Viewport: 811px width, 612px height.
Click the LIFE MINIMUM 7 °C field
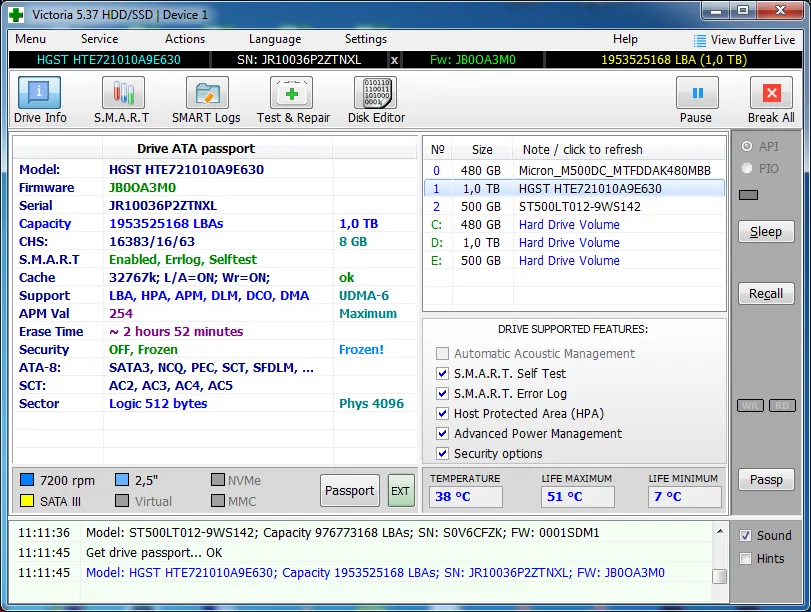pos(684,497)
